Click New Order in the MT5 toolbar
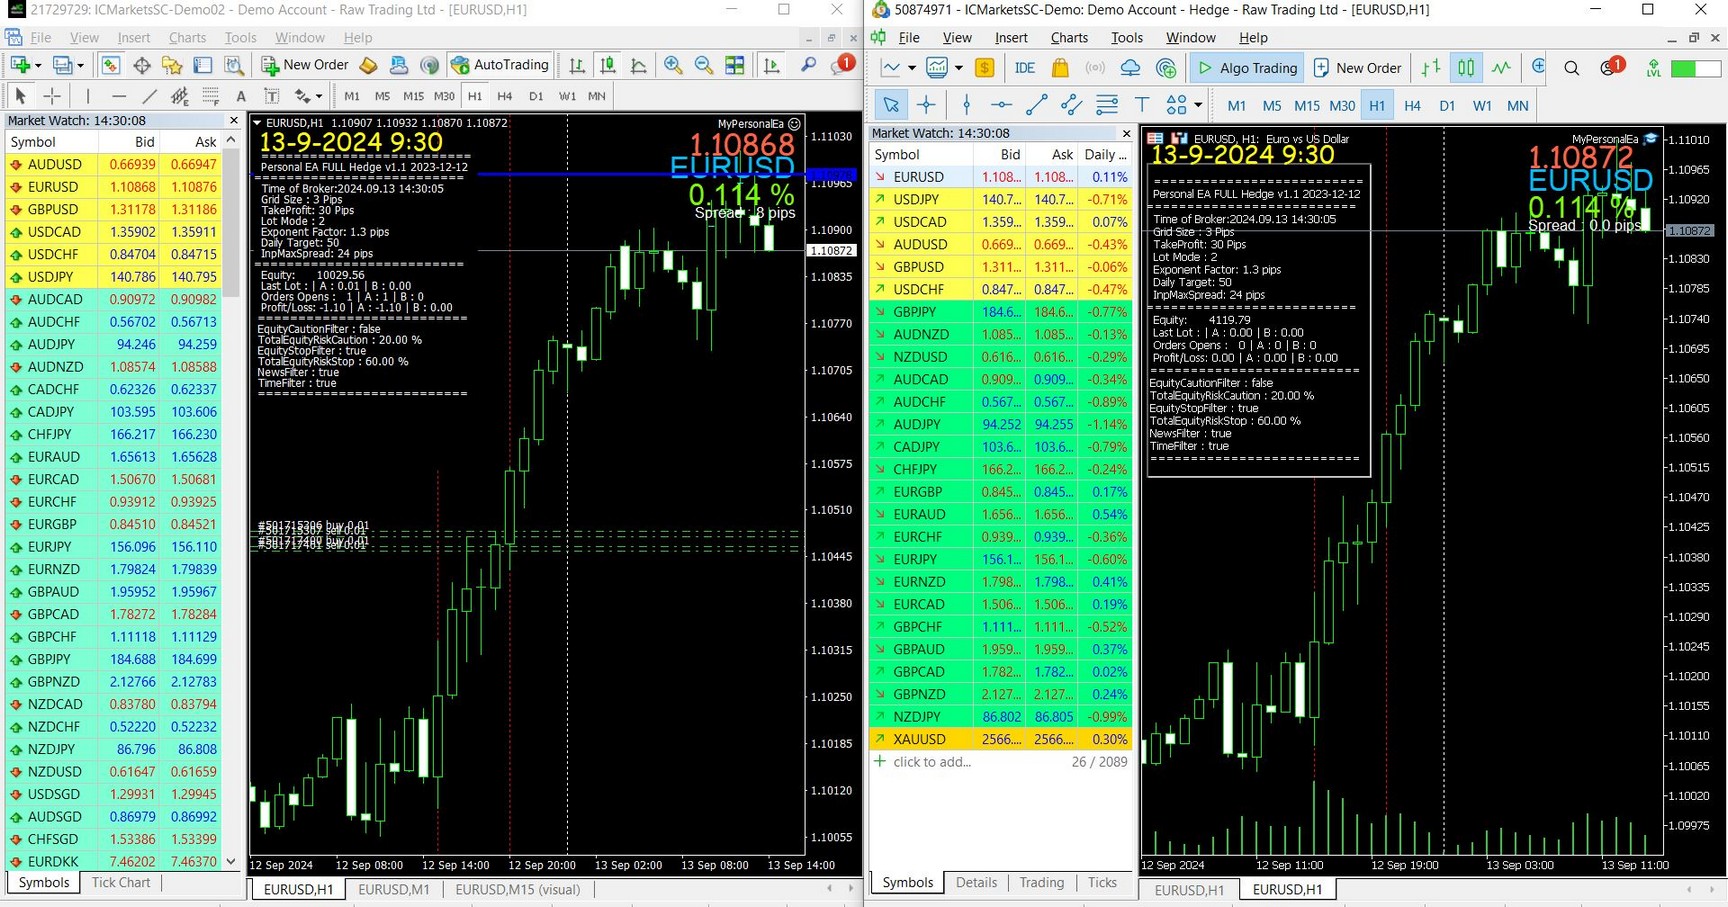The image size is (1728, 907). [x=1357, y=68]
